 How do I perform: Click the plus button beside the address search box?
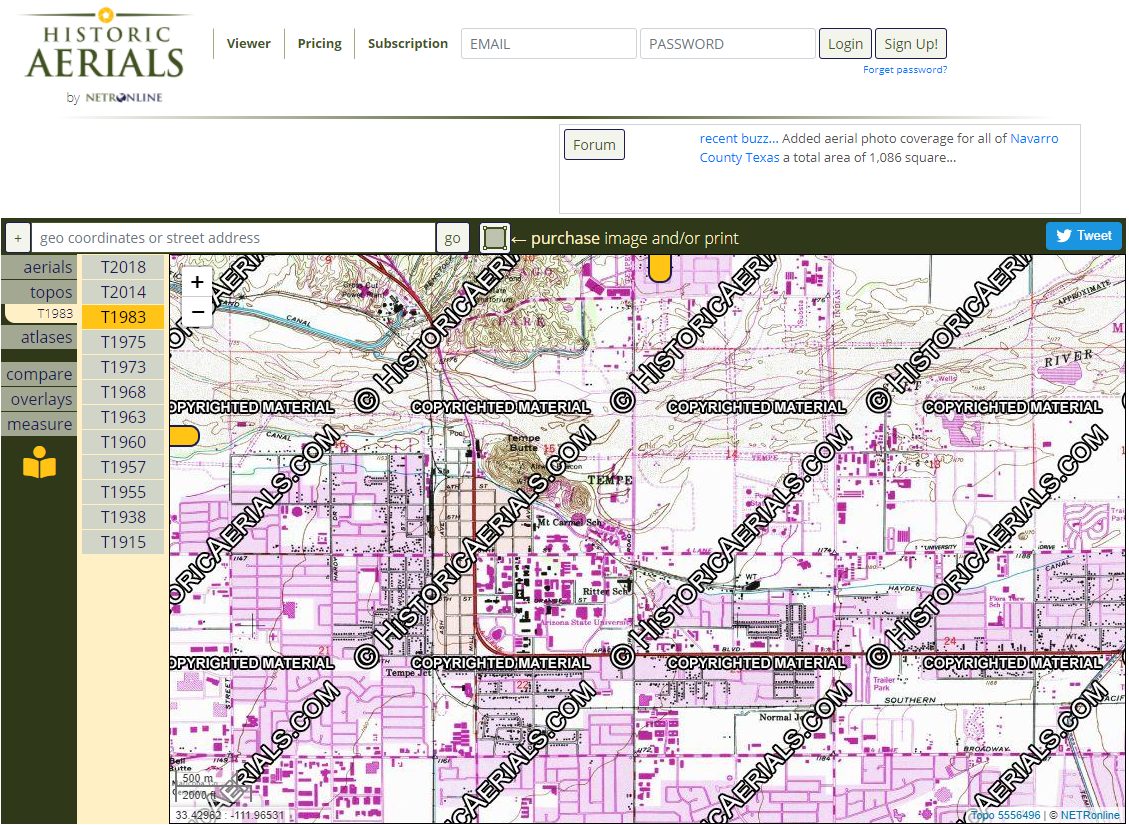(18, 237)
